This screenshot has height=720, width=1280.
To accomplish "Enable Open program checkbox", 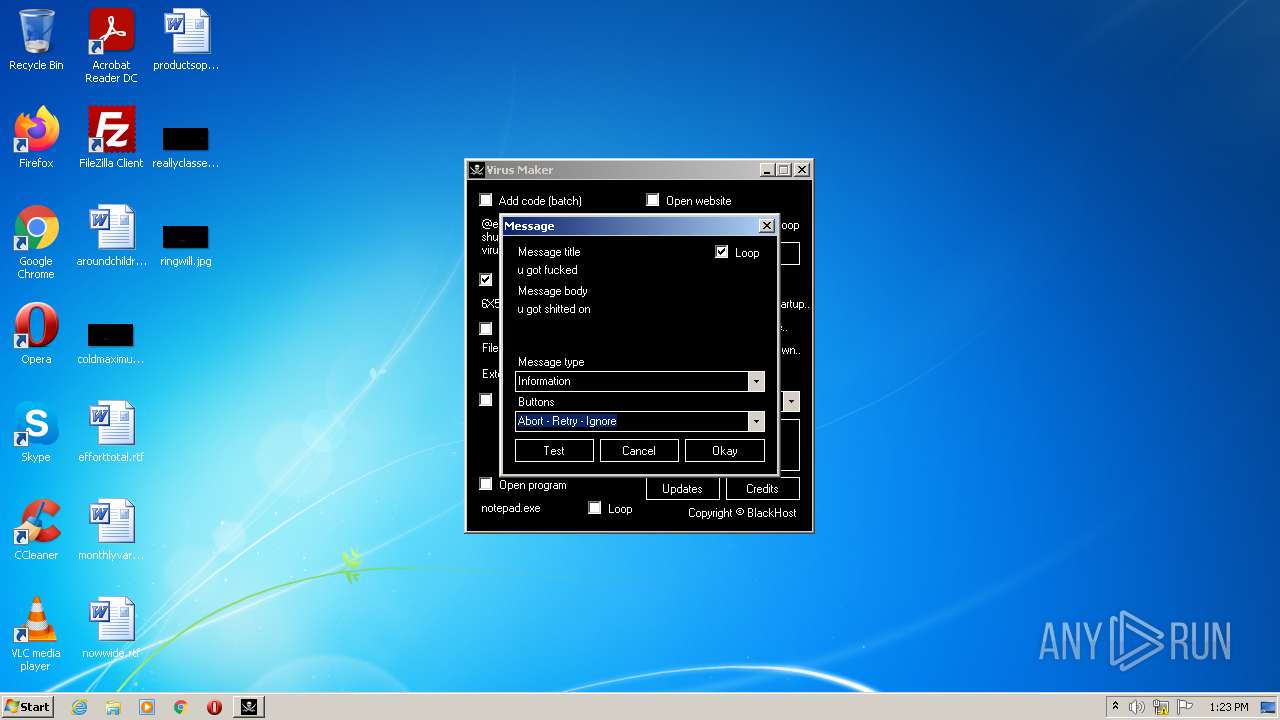I will point(486,484).
